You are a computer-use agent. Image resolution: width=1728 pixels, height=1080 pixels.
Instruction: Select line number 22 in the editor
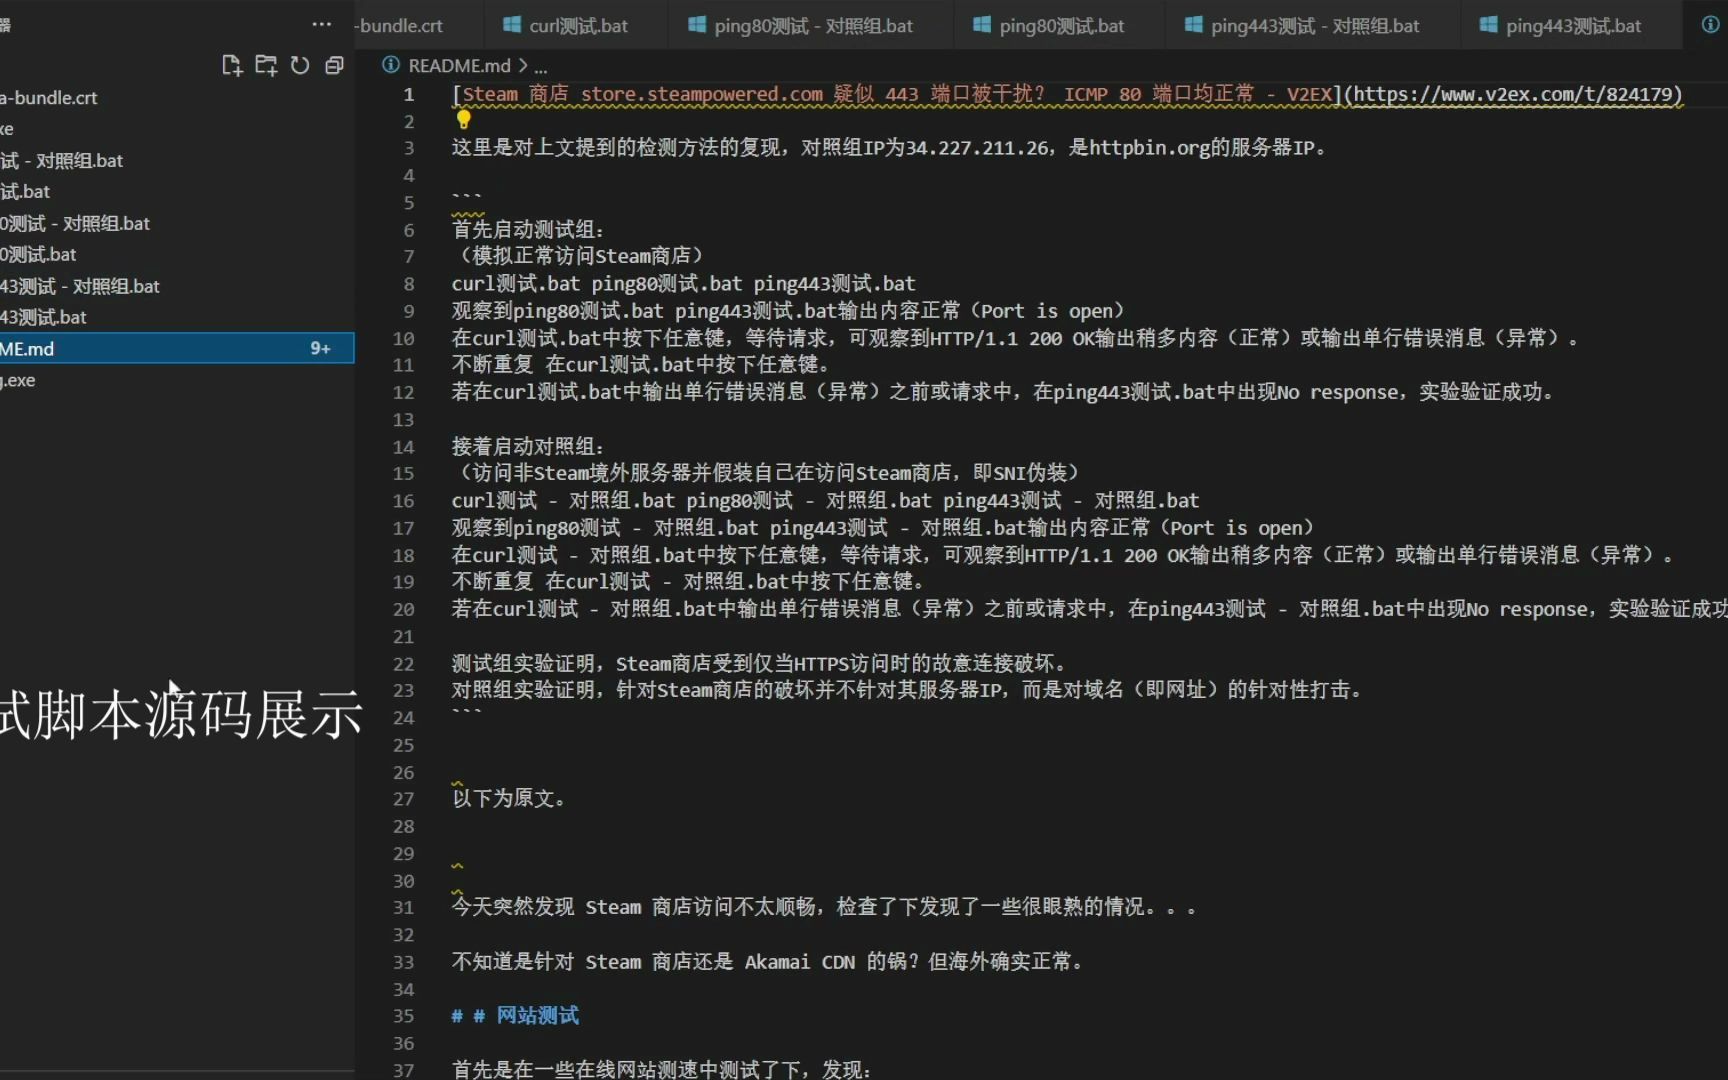402,663
